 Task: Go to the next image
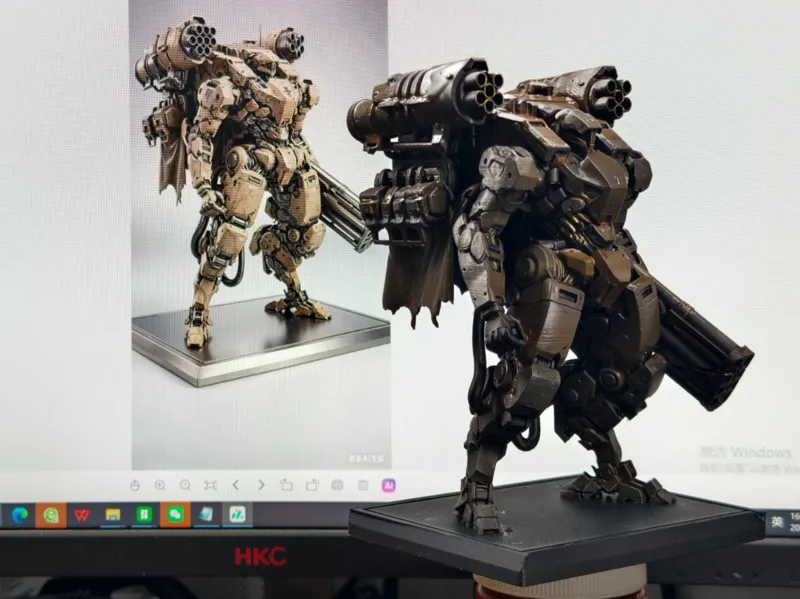tap(261, 485)
